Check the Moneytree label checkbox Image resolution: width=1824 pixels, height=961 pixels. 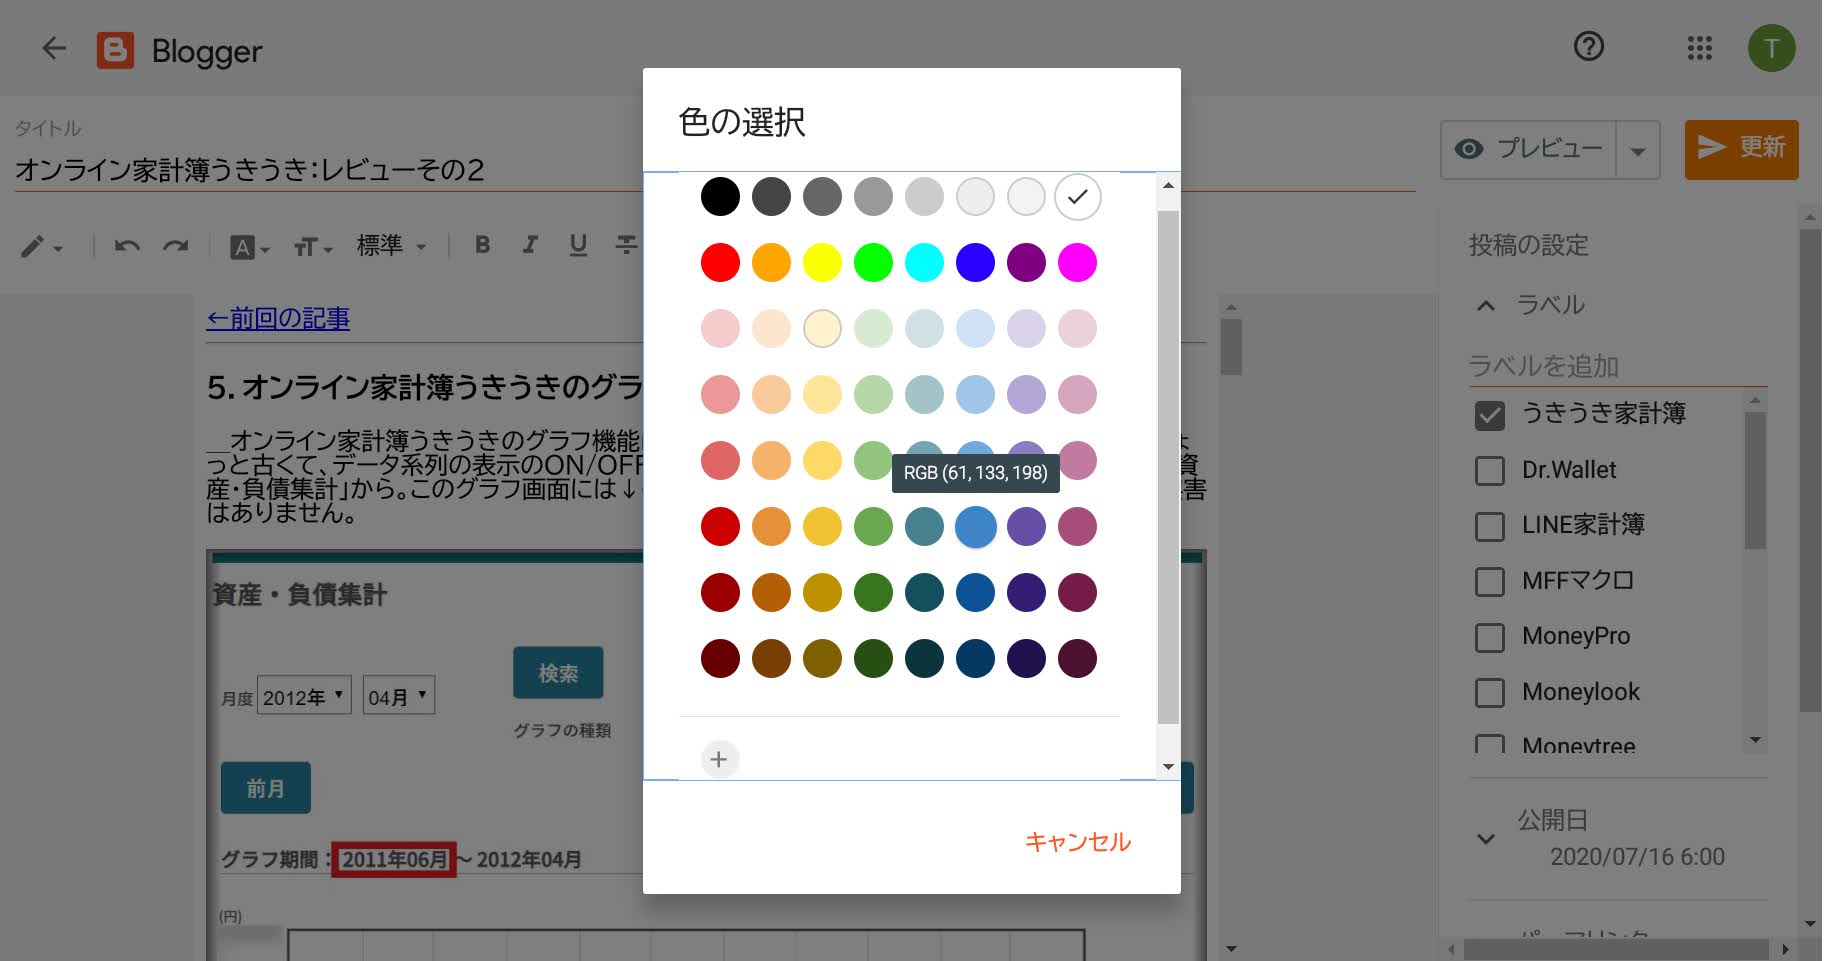coord(1489,744)
